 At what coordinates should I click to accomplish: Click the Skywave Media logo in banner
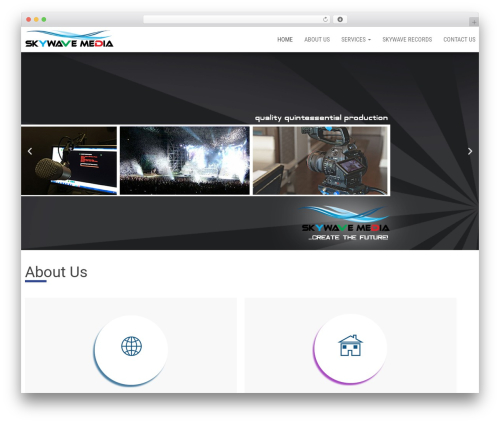(x=345, y=219)
